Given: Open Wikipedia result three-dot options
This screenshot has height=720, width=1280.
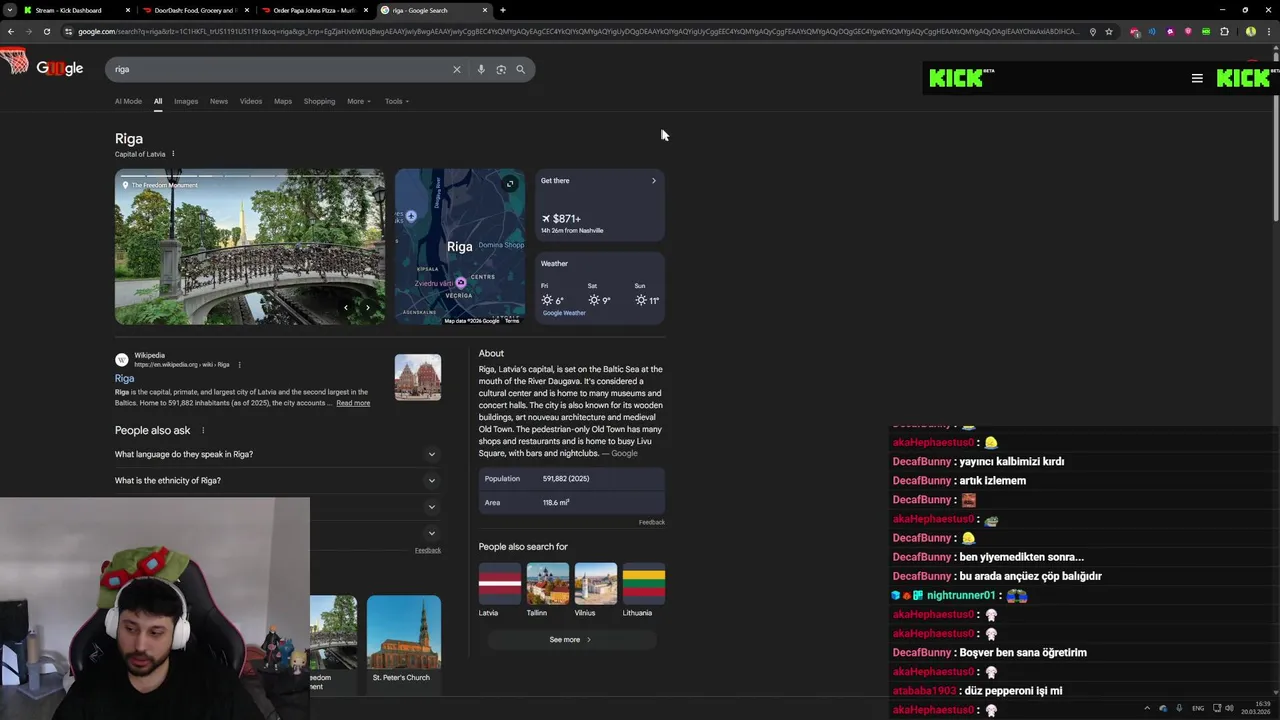Looking at the screenshot, I should coord(239,365).
